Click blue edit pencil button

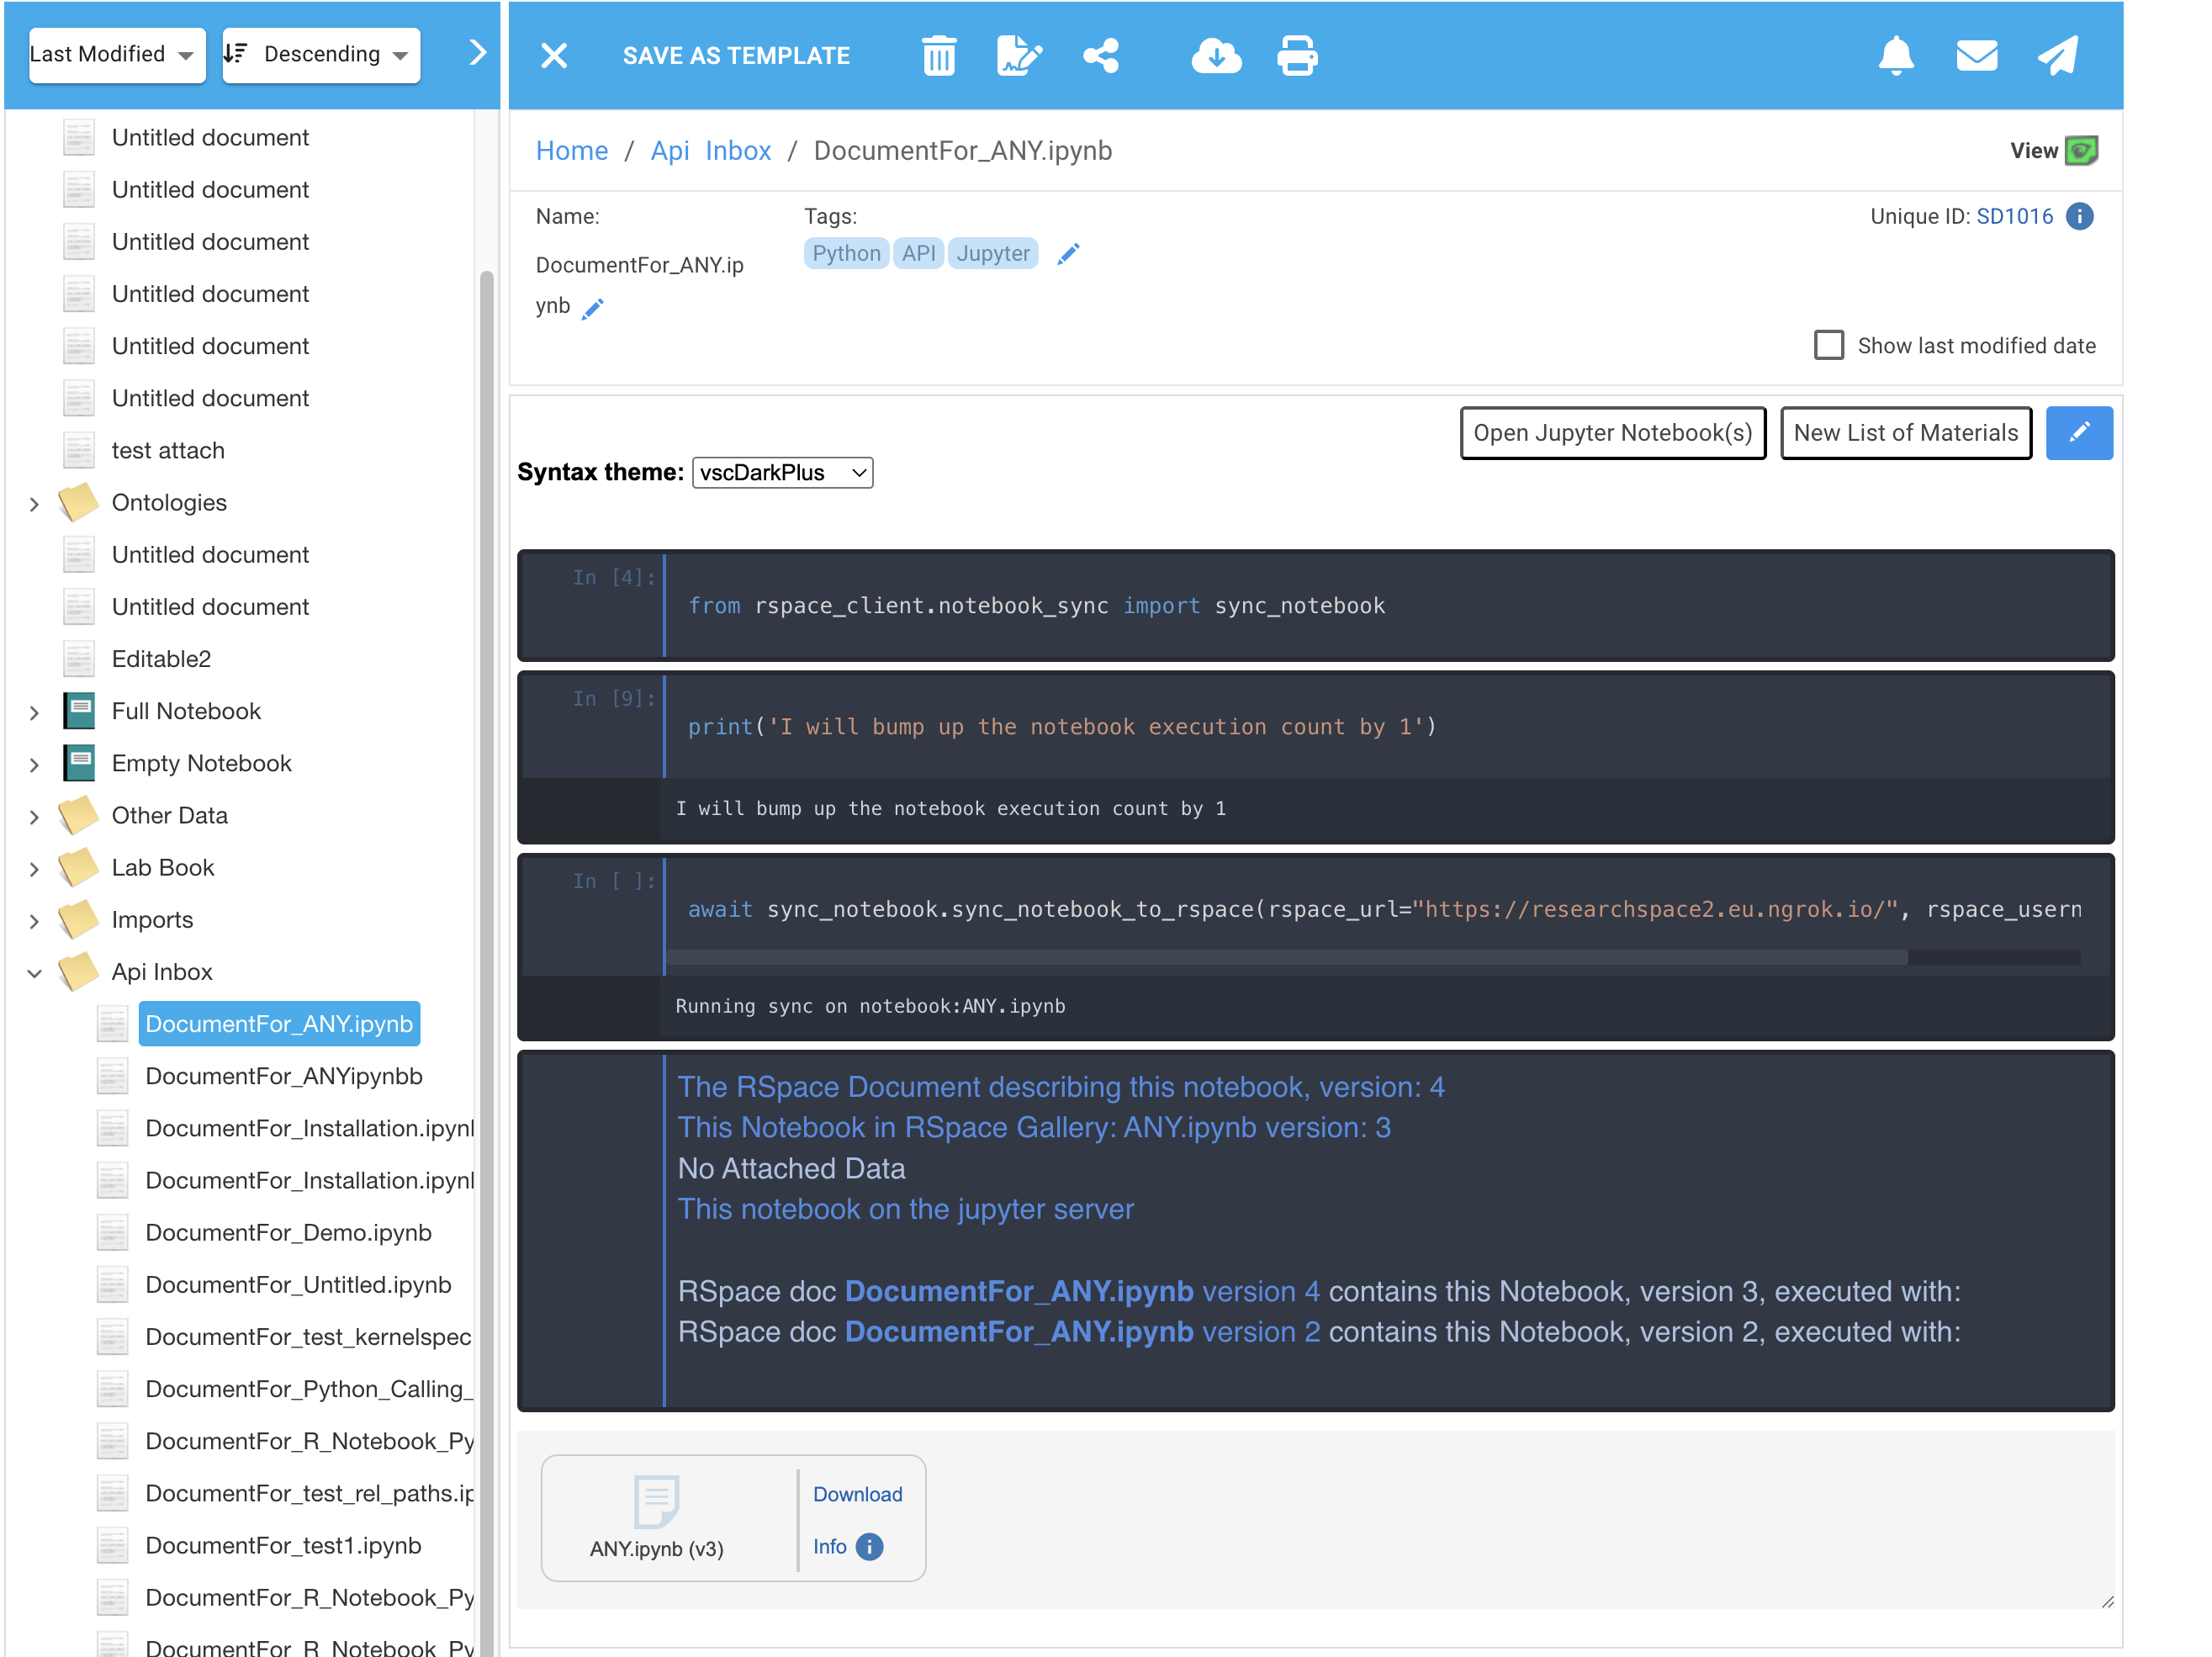tap(2078, 433)
